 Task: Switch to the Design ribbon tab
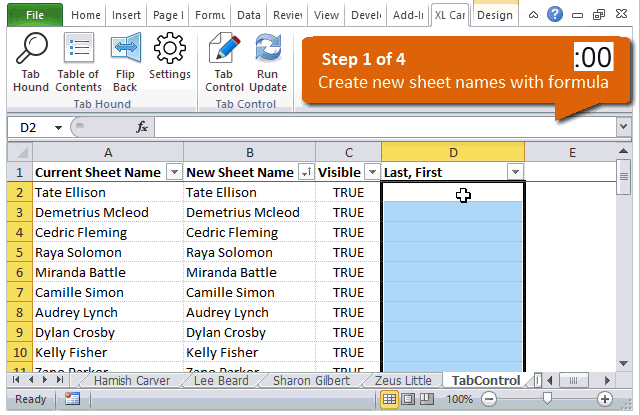[494, 15]
